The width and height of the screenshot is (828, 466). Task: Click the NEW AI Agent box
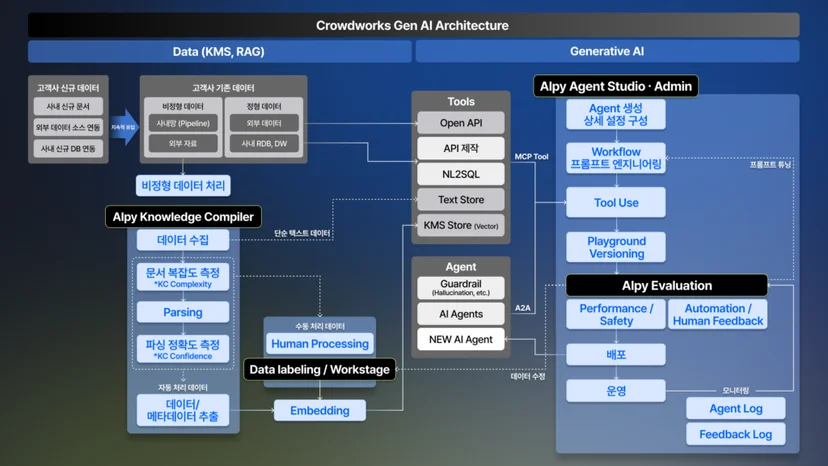461,339
